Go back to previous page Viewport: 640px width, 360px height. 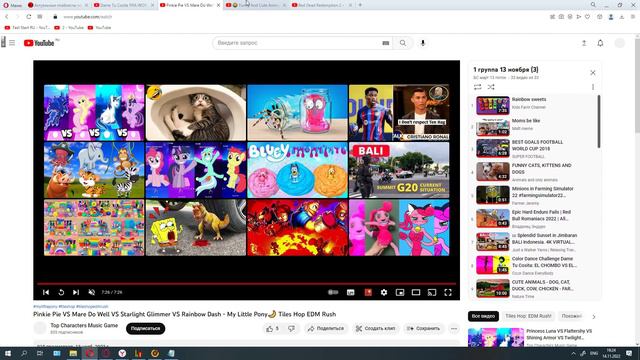tap(7, 17)
